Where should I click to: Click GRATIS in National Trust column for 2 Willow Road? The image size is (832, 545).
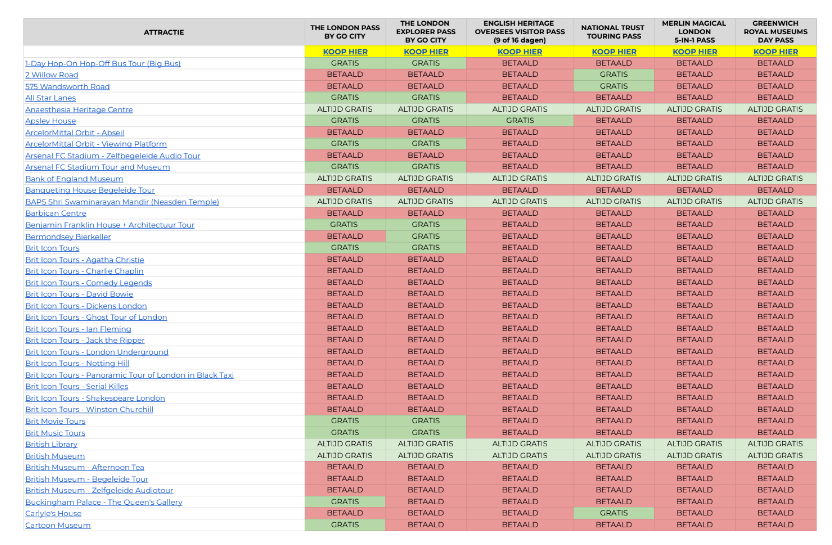tap(614, 75)
